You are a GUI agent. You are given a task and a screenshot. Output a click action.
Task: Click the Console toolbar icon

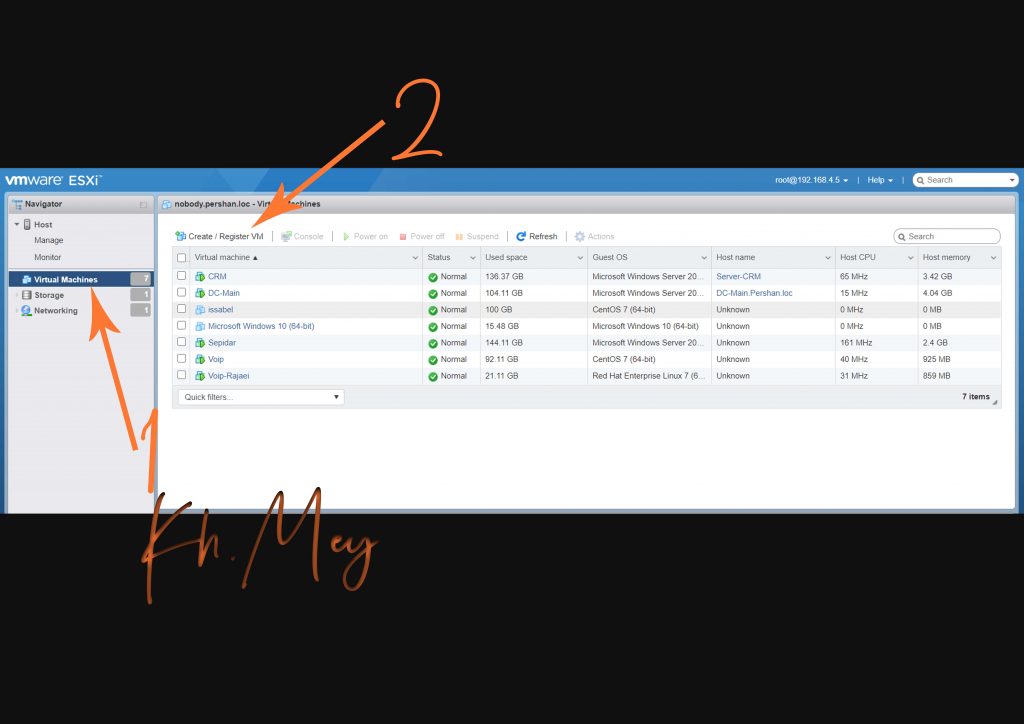coord(286,236)
